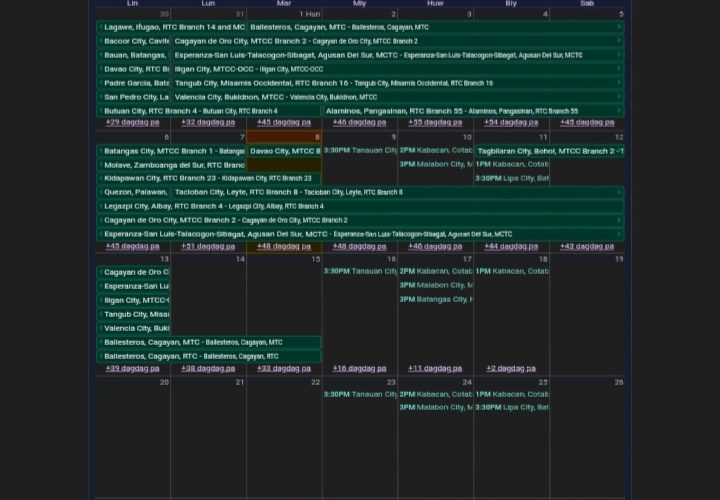Screen dimensions: 720x500
Task: Open the Kidapawan City RTC Branch 23 event
Action: [208, 178]
